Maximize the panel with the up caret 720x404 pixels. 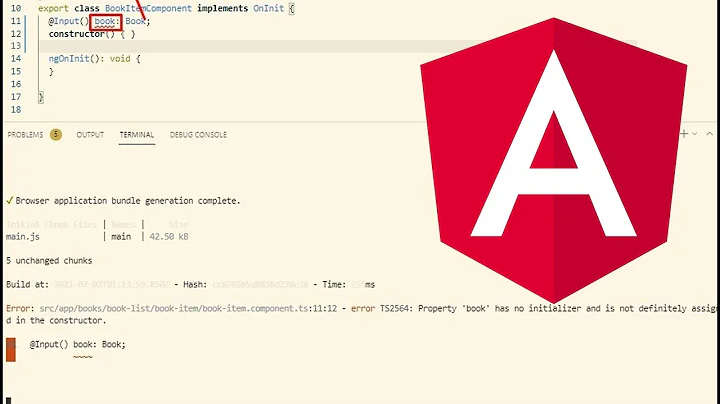pyautogui.click(x=709, y=134)
